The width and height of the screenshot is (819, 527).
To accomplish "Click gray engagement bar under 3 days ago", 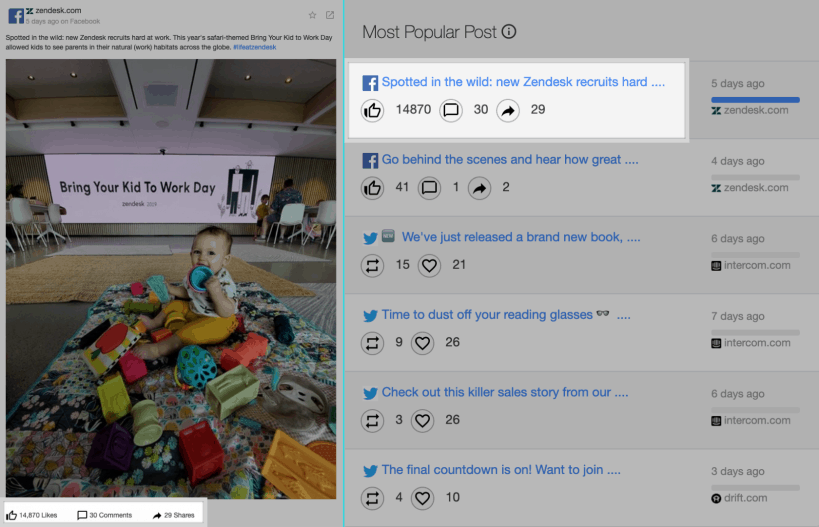I will (x=755, y=487).
